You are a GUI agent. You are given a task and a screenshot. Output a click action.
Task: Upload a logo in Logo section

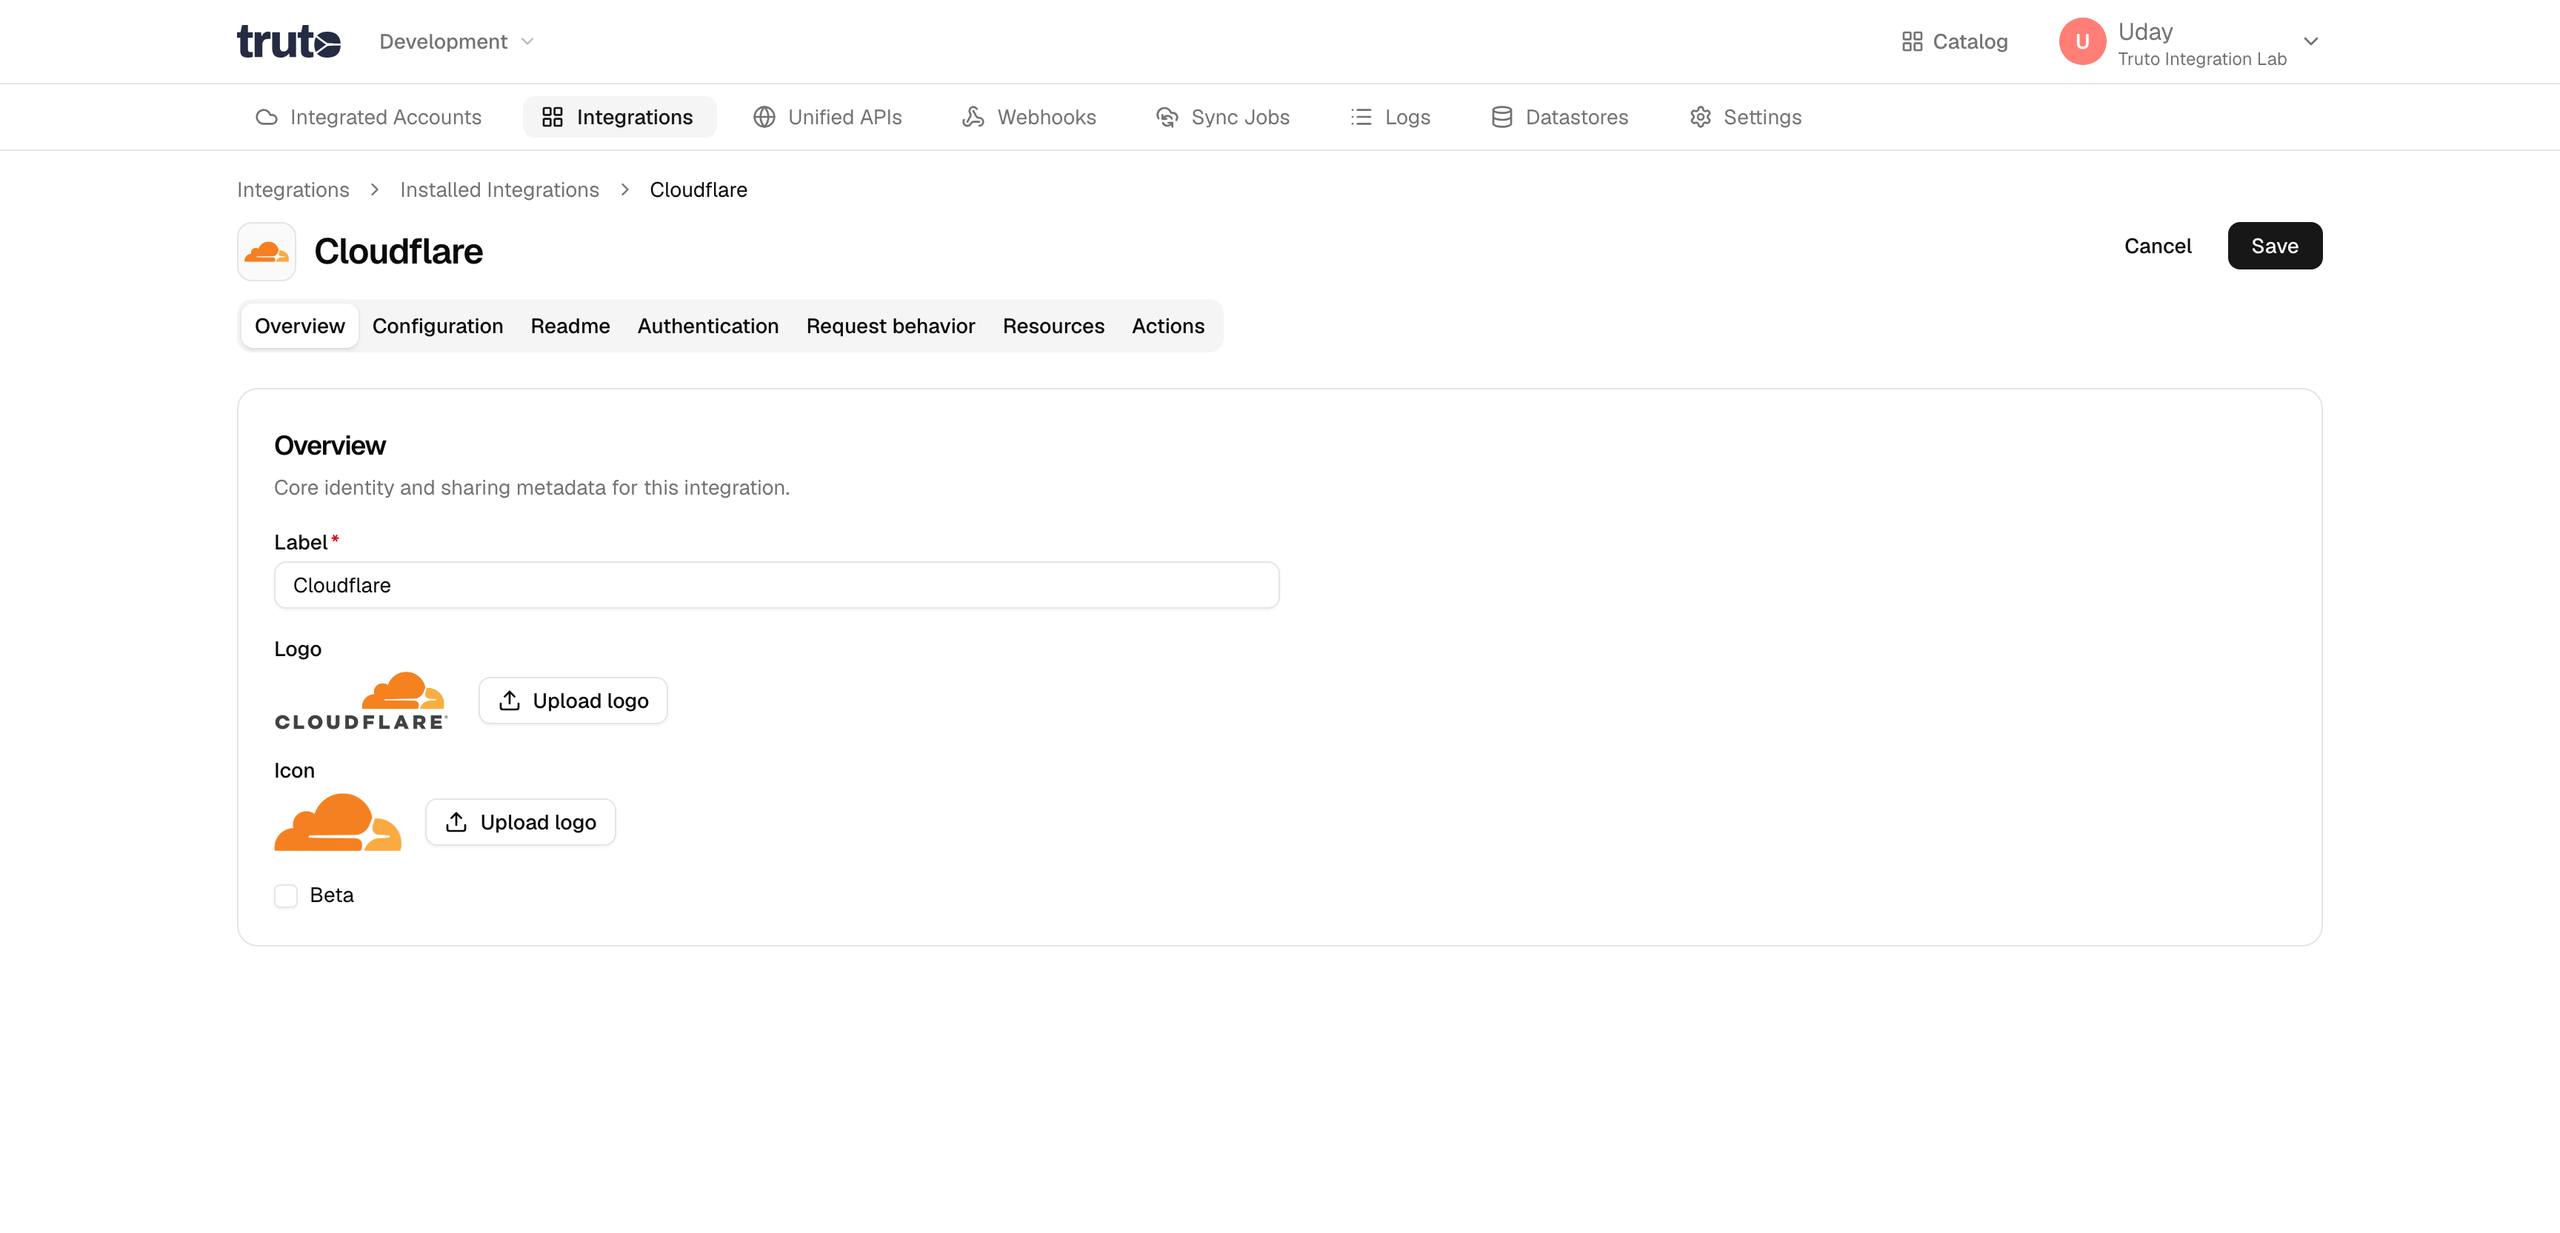[x=573, y=700]
